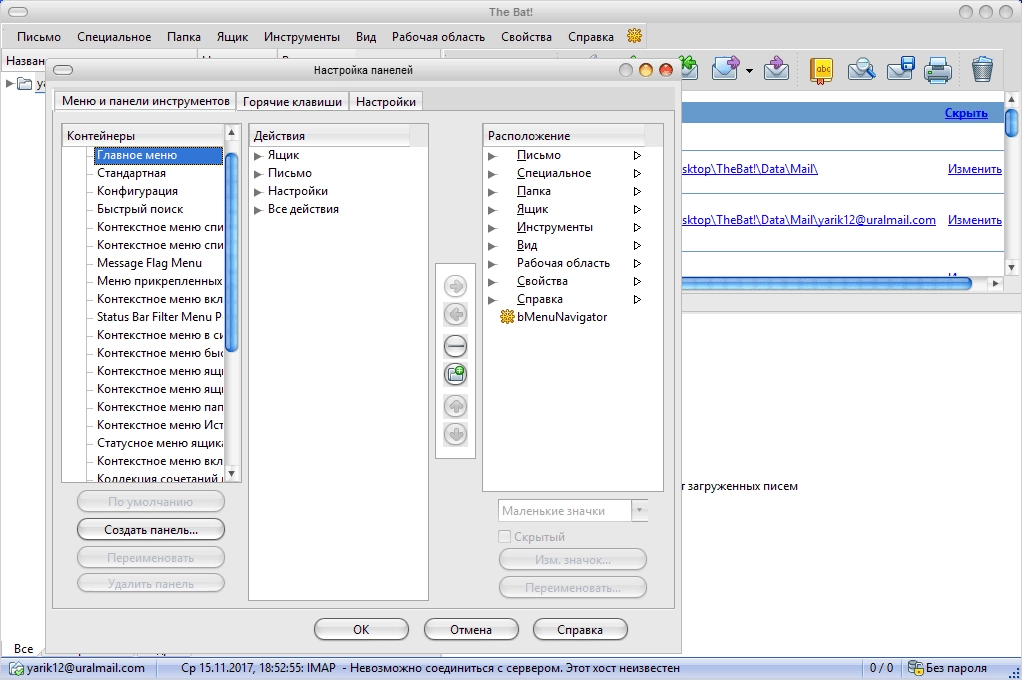This screenshot has height=680, width=1022.
Task: Toggle the 'Скрытый' checkbox
Action: coord(504,537)
